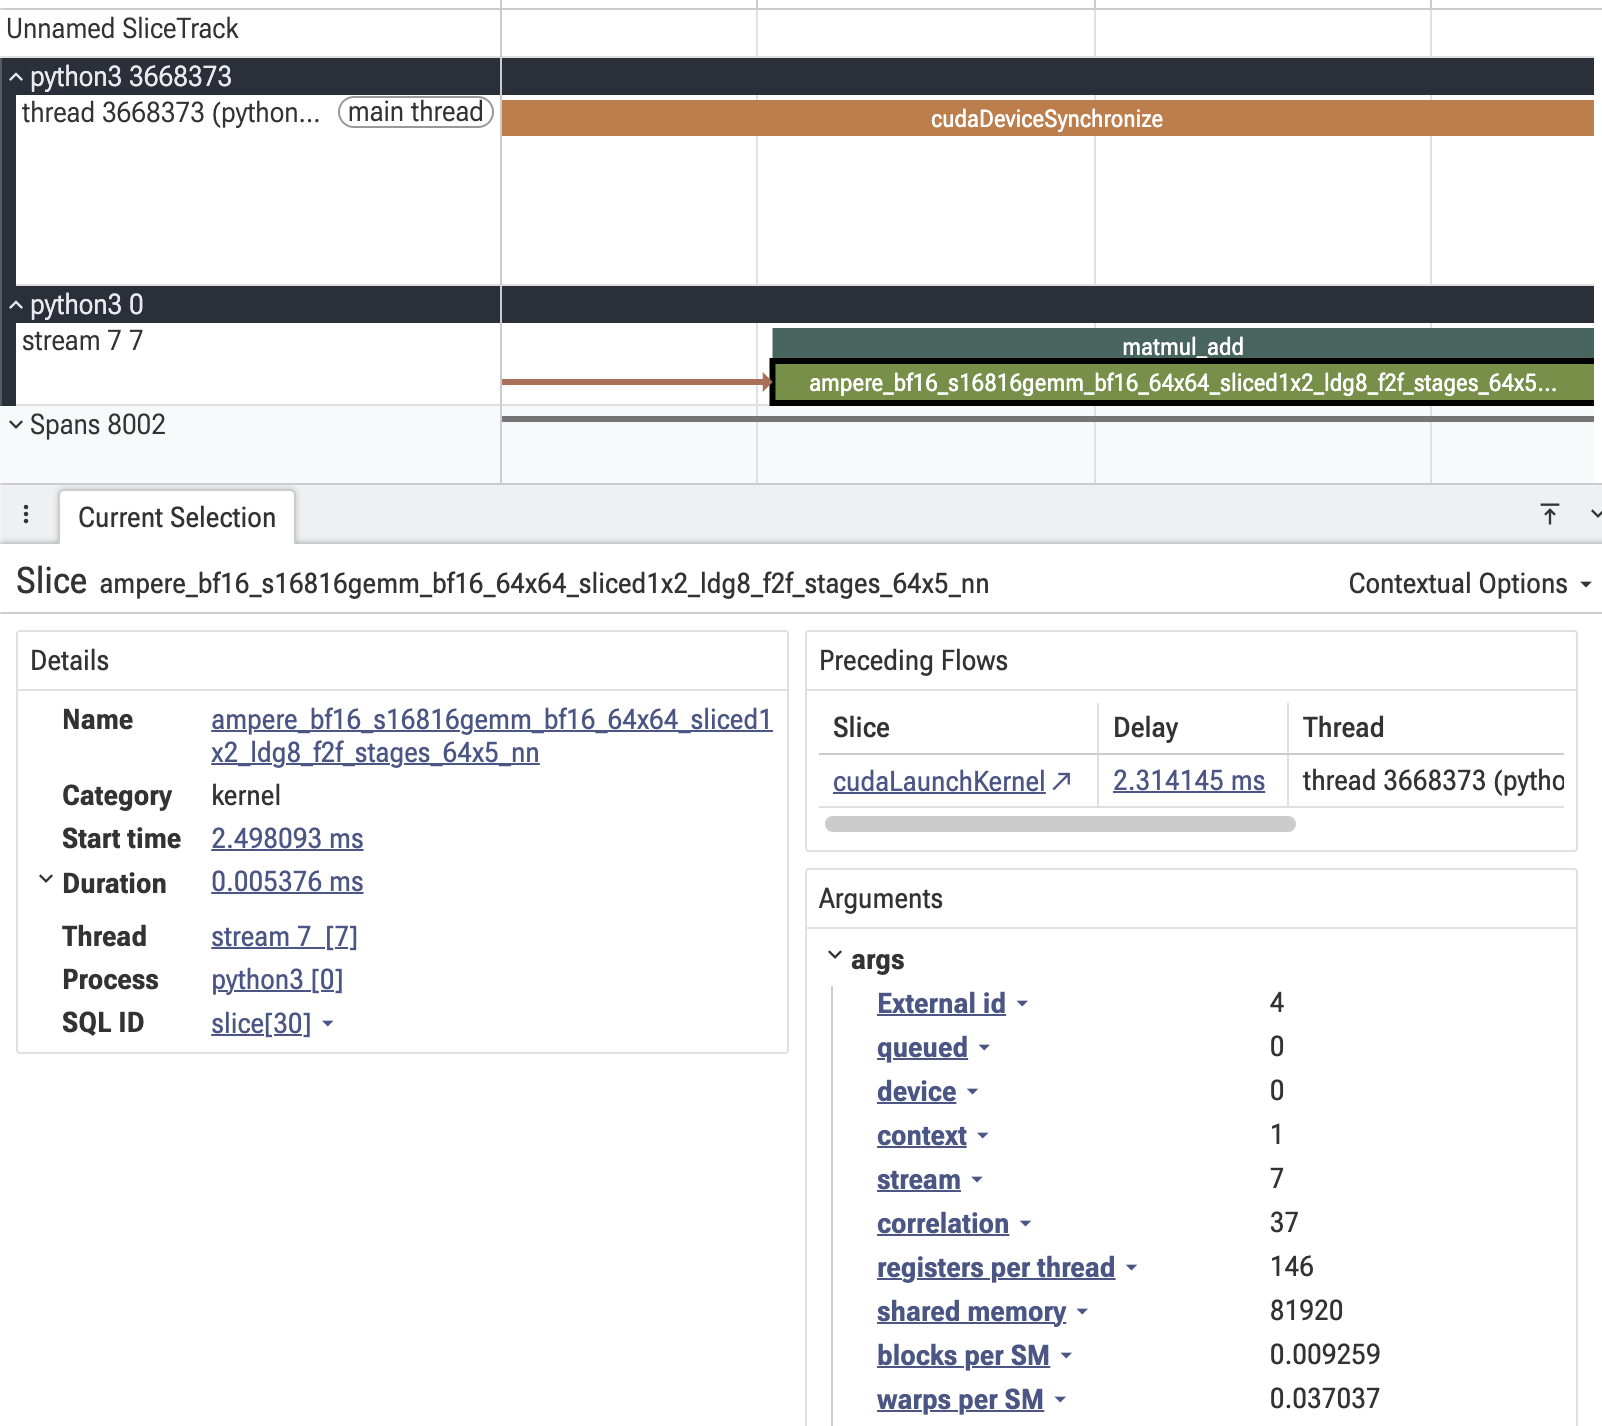The image size is (1602, 1426).
Task: Select the Current Selection tab
Action: 177,517
